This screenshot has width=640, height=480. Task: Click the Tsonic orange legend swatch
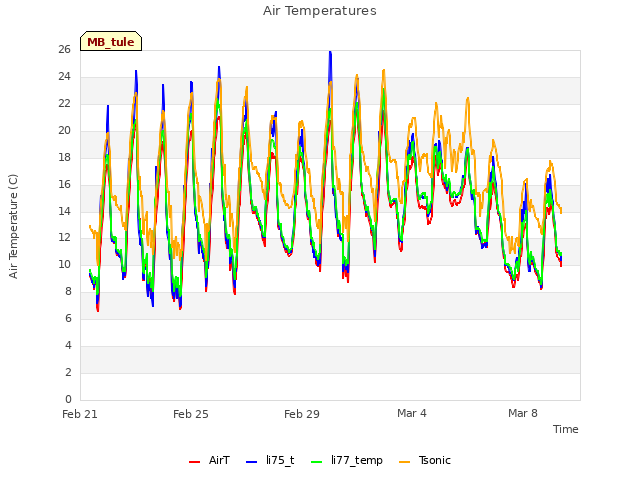[404, 462]
